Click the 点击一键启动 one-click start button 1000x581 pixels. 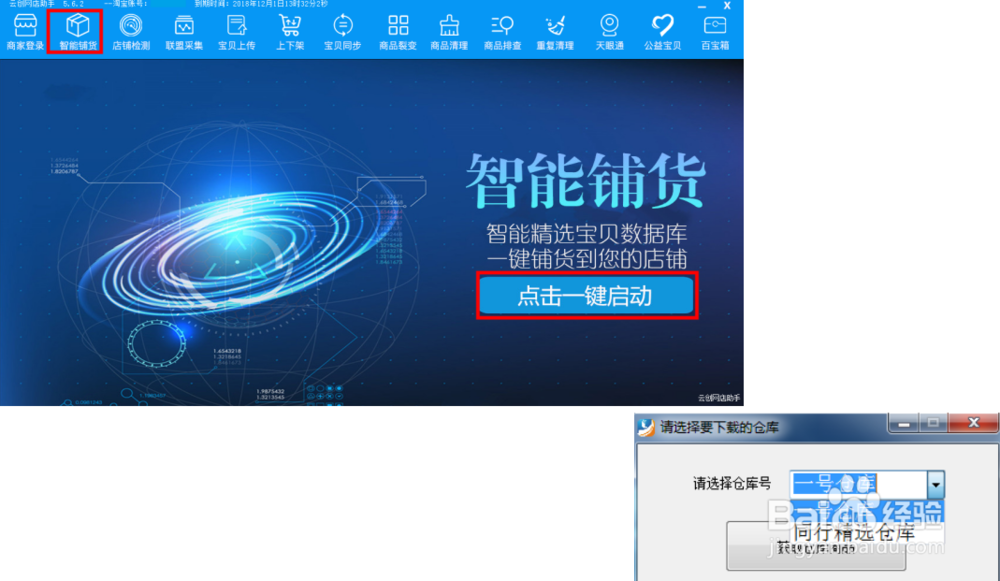(x=586, y=295)
